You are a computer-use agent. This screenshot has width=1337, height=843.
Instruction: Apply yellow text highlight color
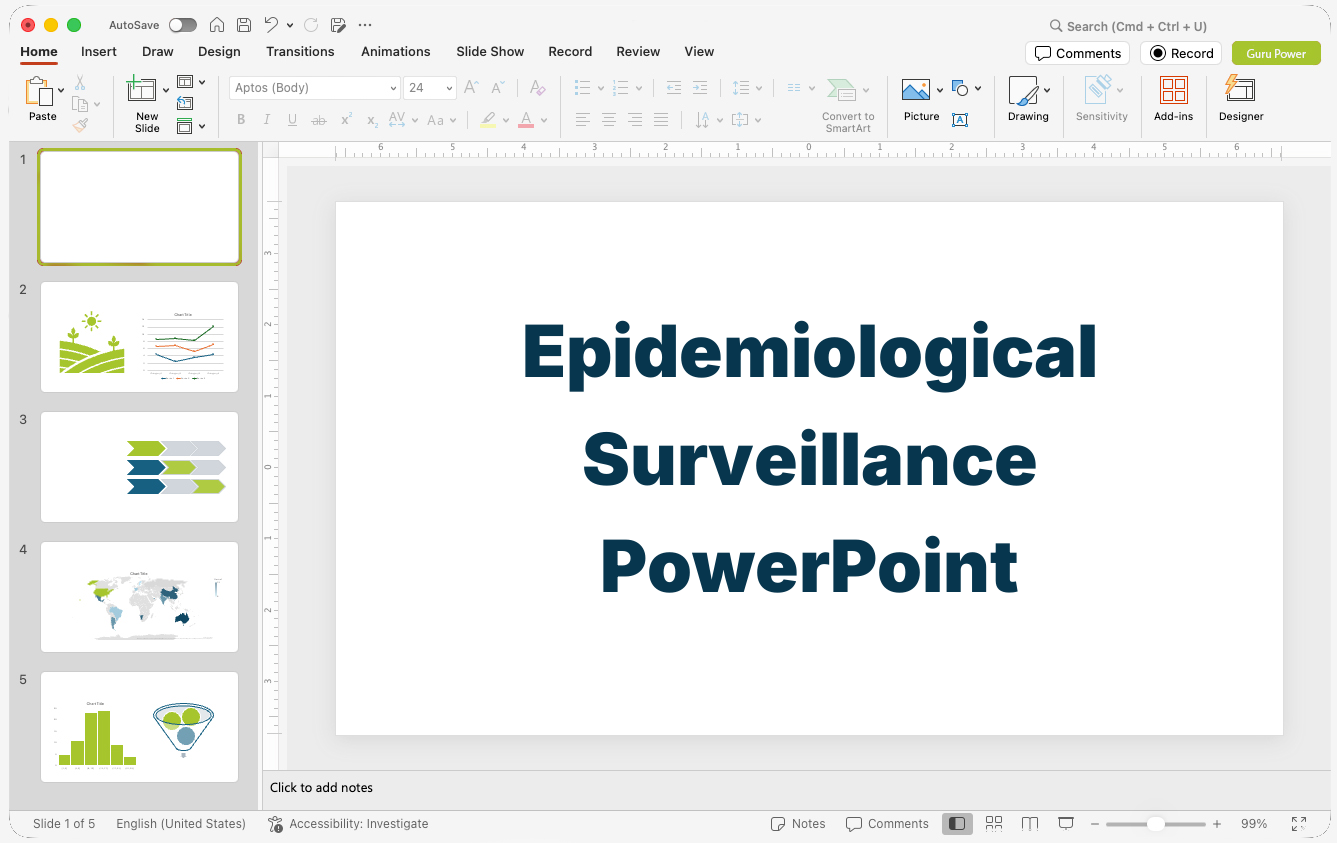click(x=488, y=120)
